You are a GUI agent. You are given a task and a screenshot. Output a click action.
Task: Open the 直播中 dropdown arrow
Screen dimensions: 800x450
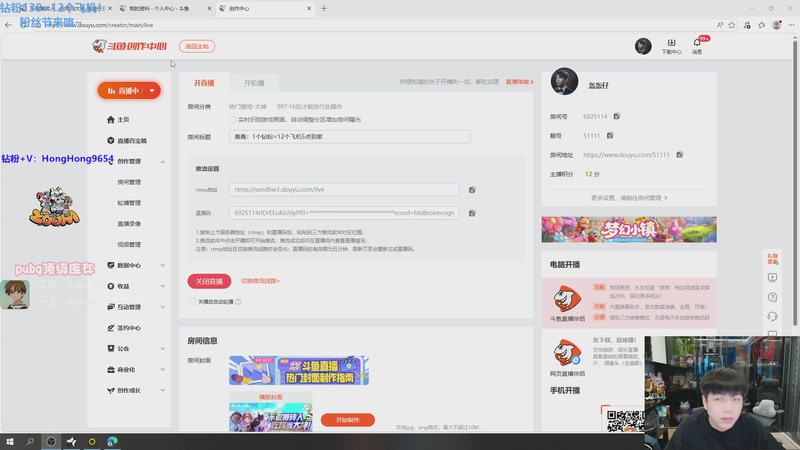click(151, 91)
